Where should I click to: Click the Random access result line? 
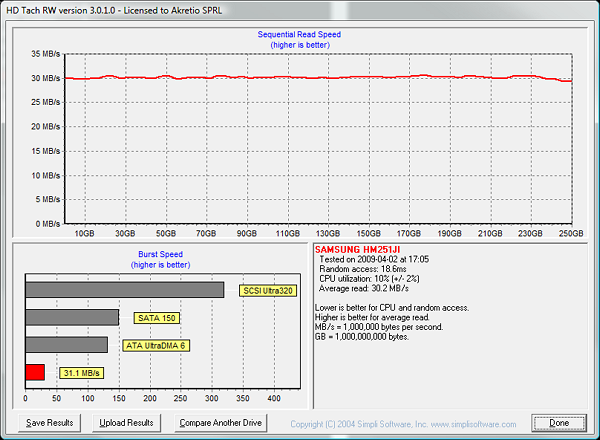[363, 269]
